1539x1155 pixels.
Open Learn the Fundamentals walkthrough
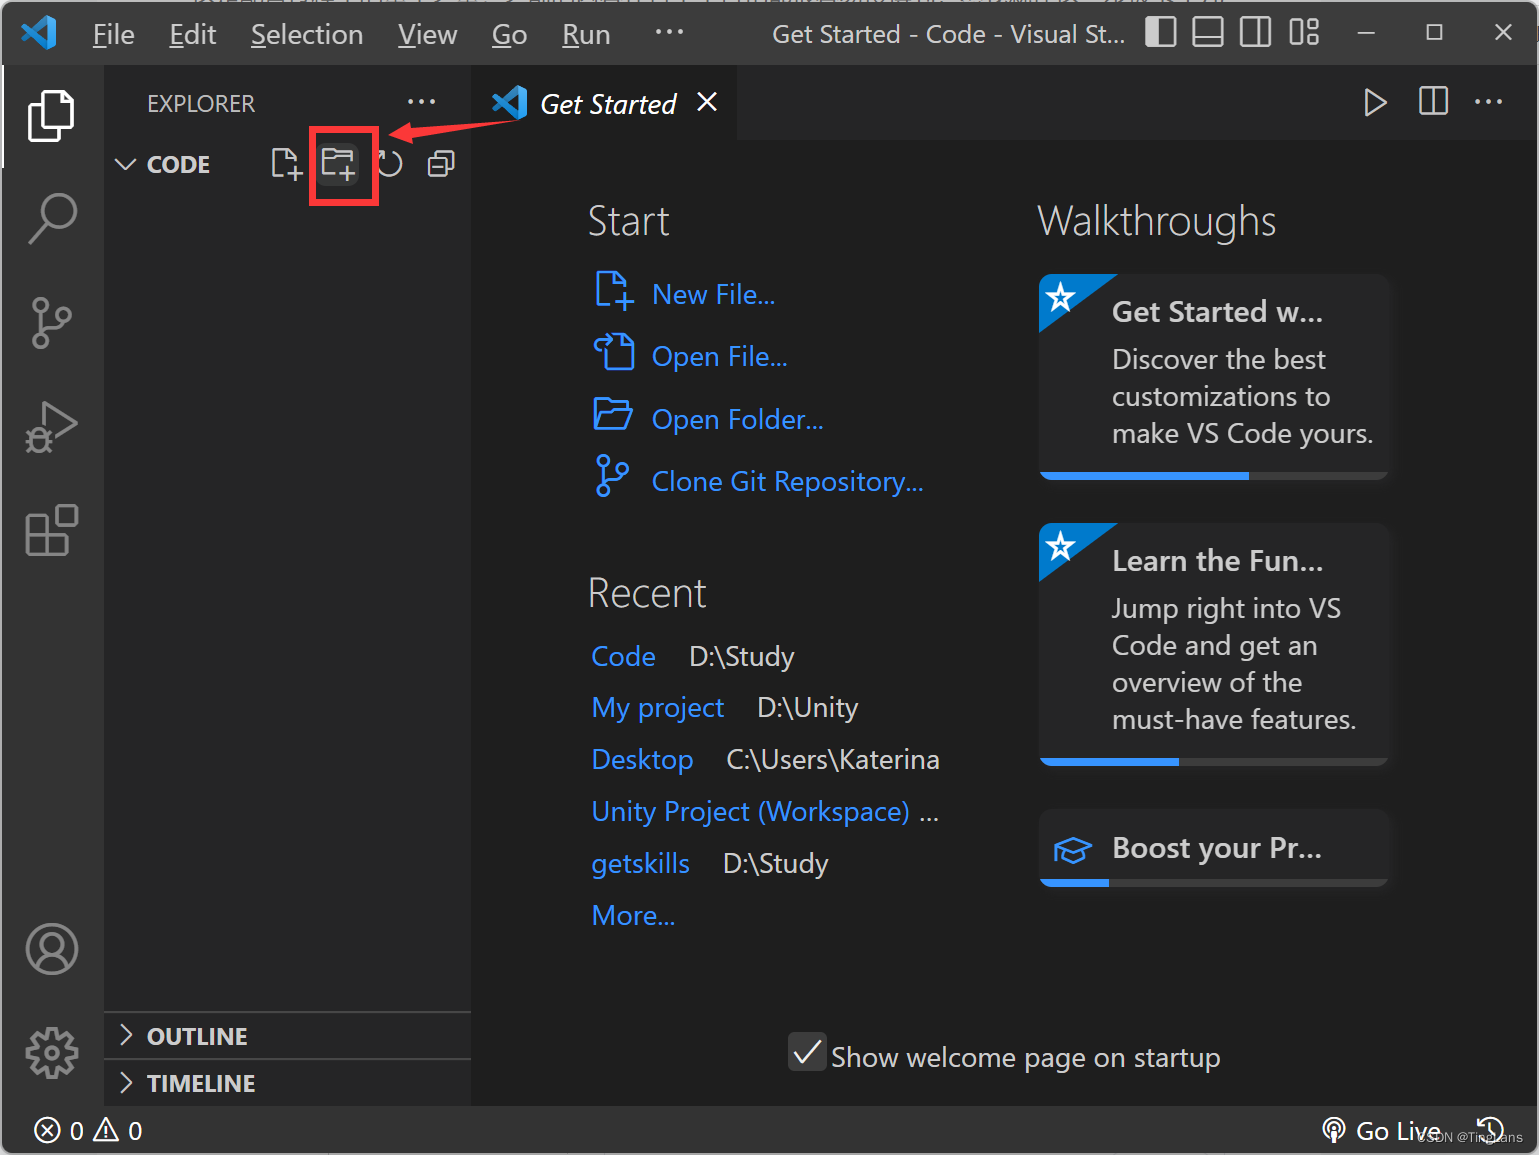pyautogui.click(x=1214, y=645)
